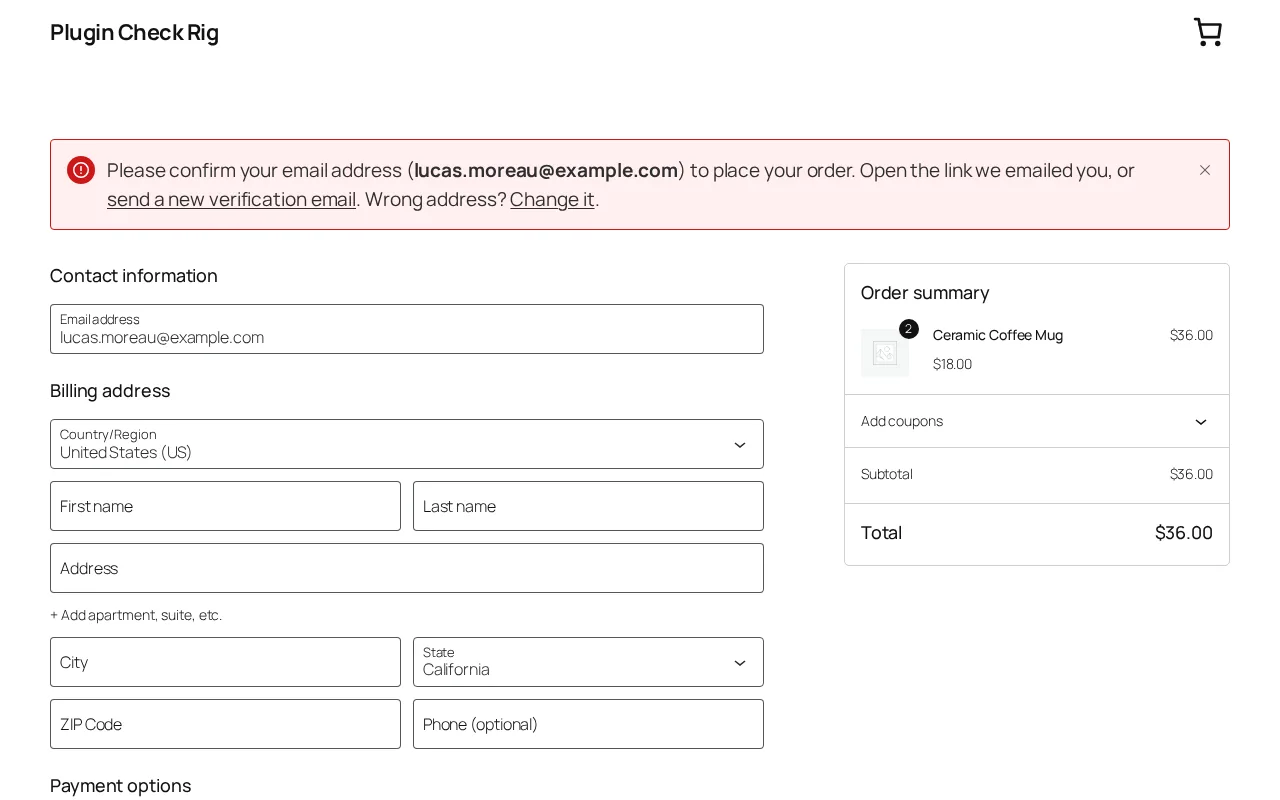This screenshot has height=800, width=1280.
Task: Click the Subtotal label
Action: pyautogui.click(x=887, y=474)
